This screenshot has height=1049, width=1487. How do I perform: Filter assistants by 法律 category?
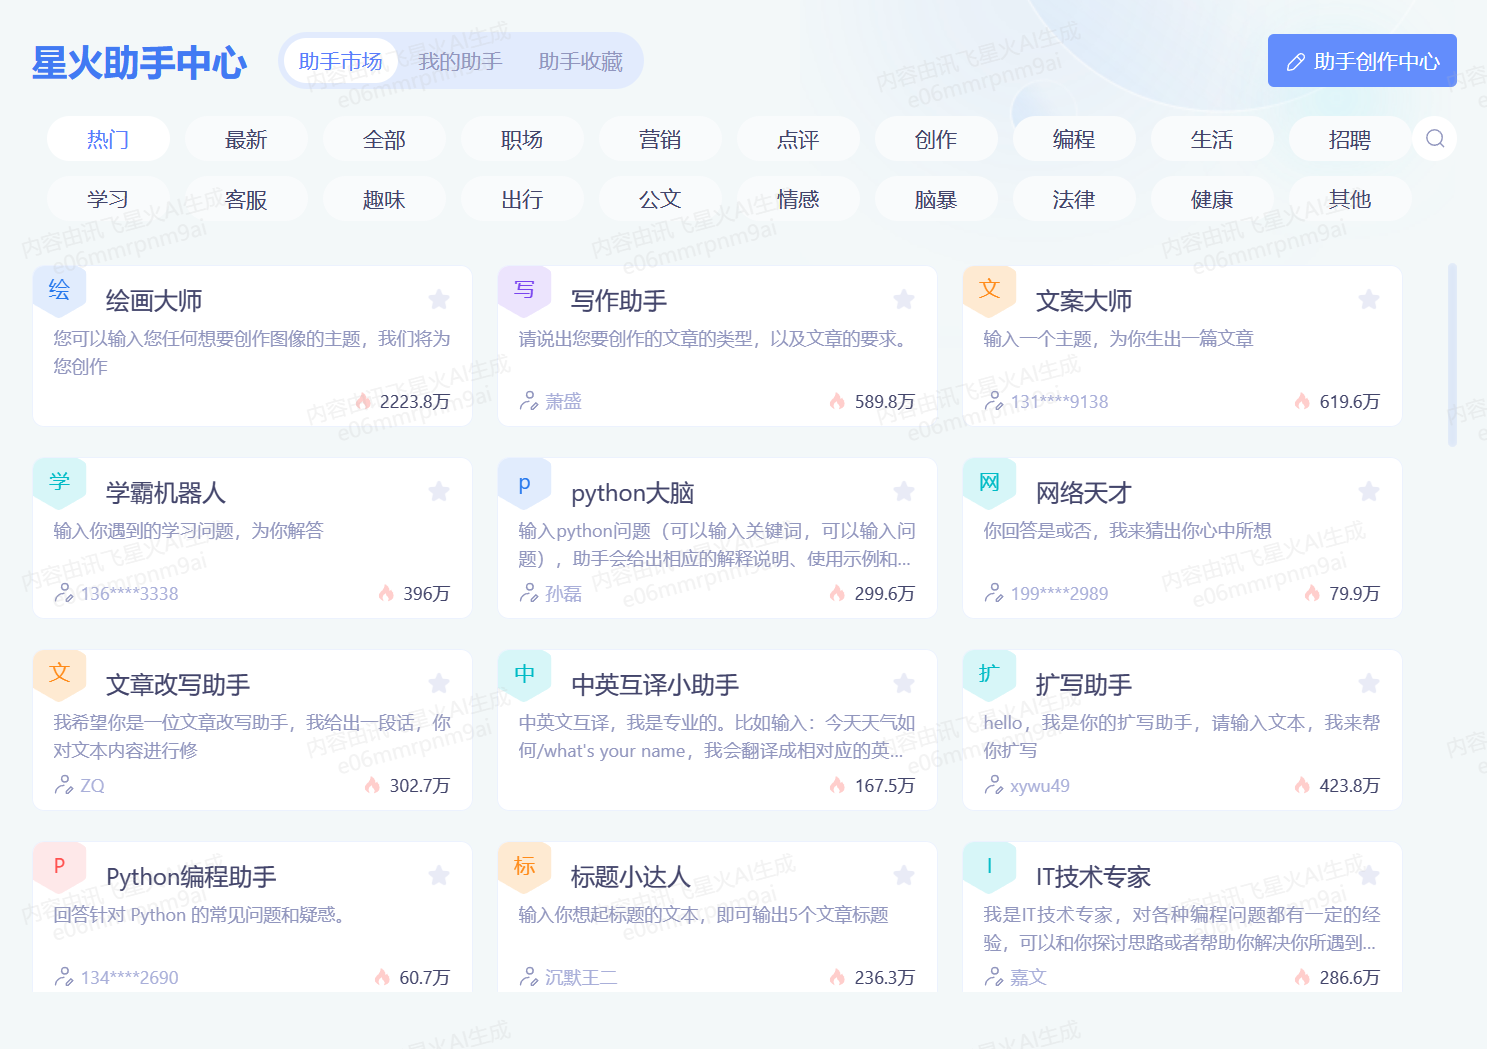(x=1073, y=200)
